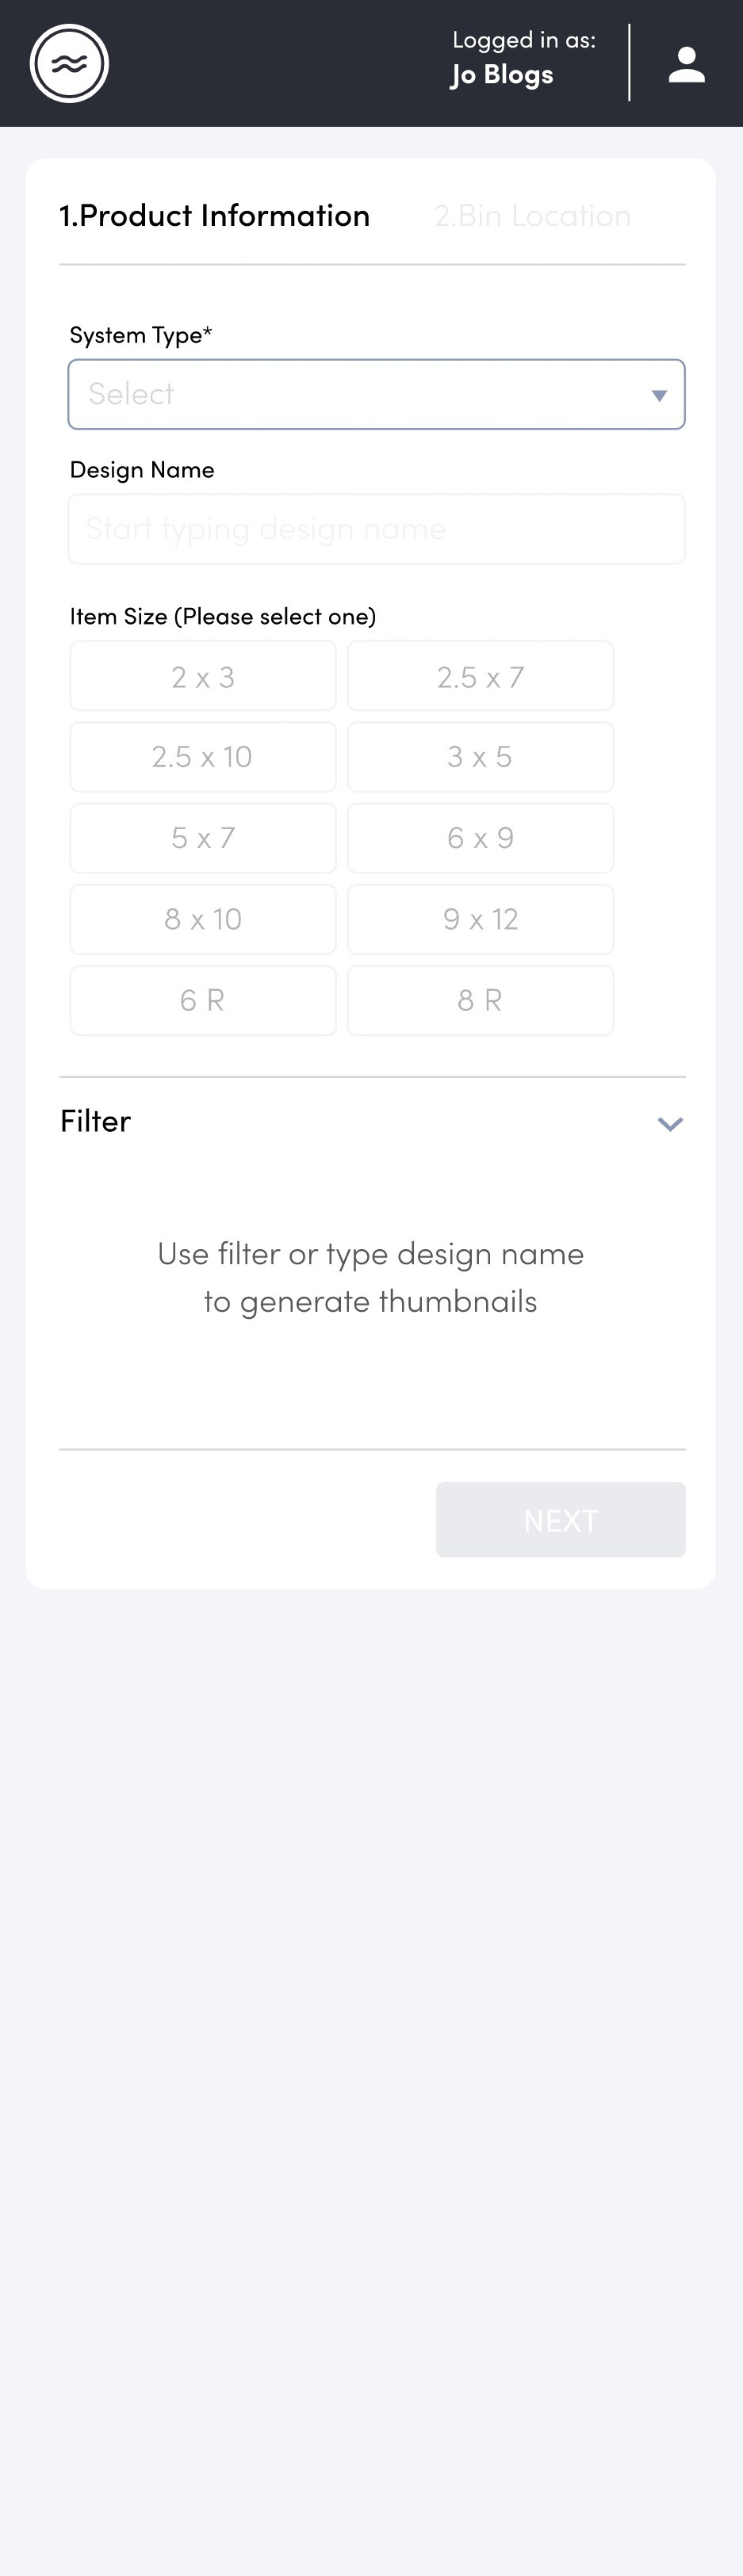Choose the 8 R item size
Viewport: 743px width, 2576px height.
coord(480,1000)
